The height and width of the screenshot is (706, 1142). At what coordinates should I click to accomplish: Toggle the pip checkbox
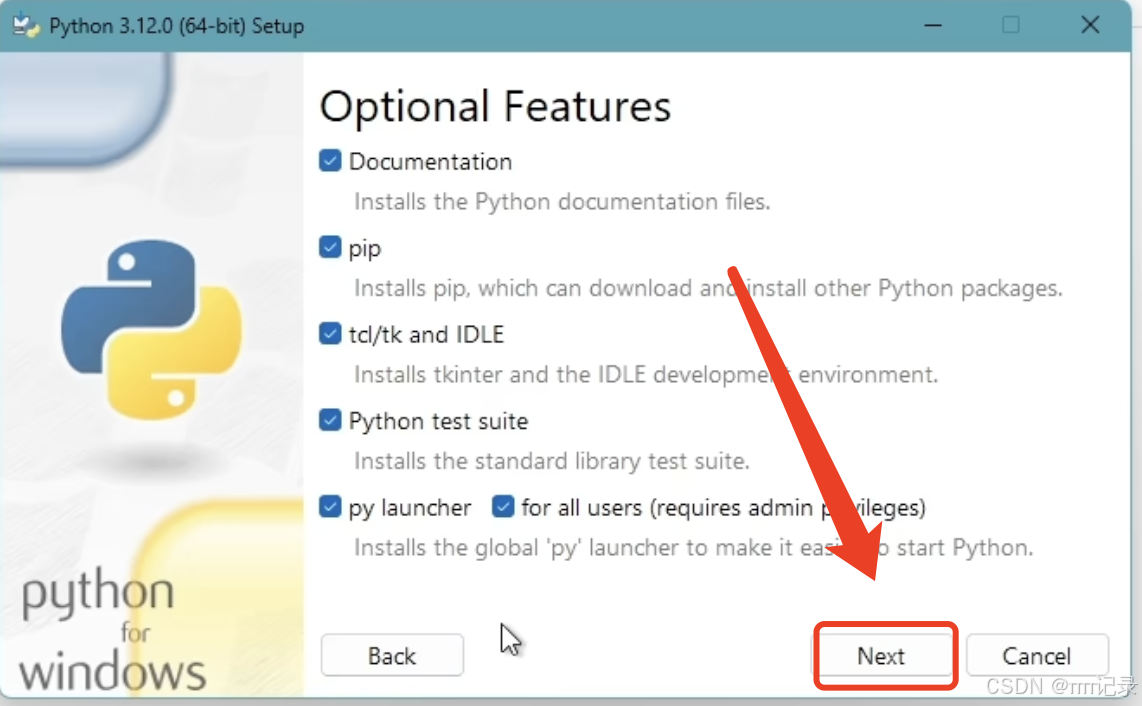coord(330,247)
